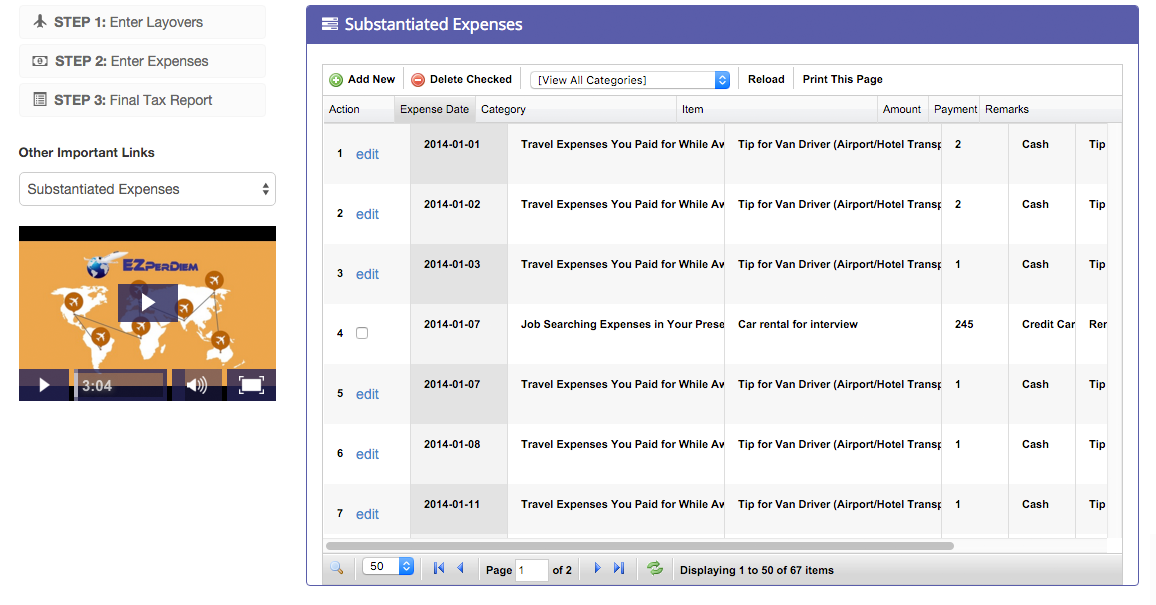Mute the video using the volume icon
Viewport: 1156px width, 605px height.
click(x=197, y=385)
